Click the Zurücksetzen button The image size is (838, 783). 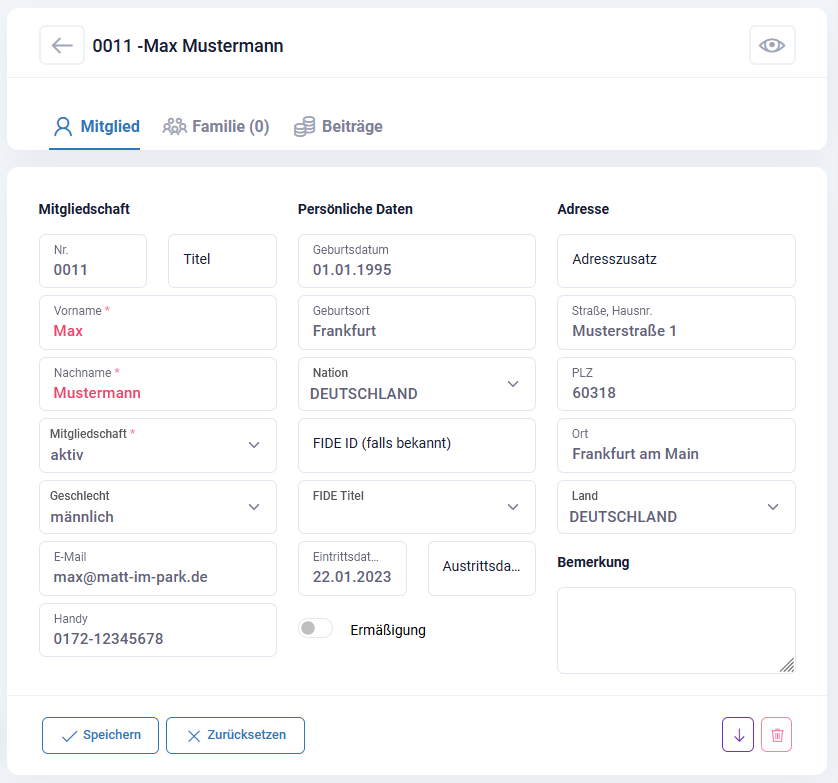click(x=235, y=735)
